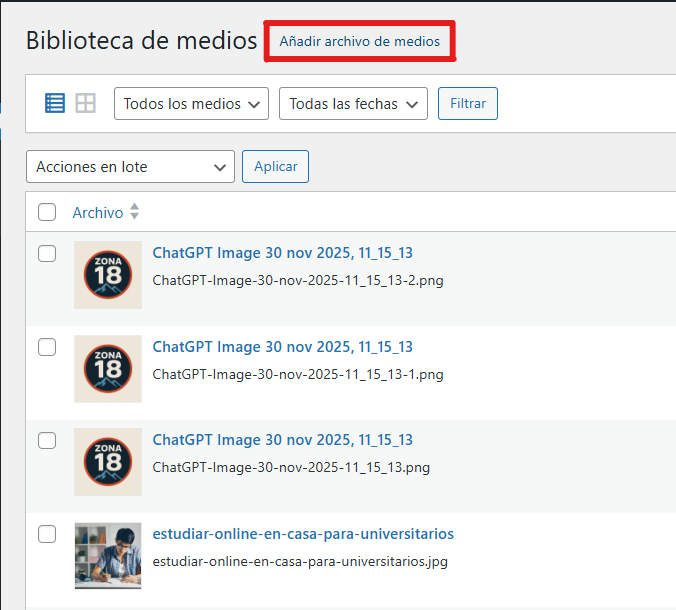Open the Todos los medios dropdown
676x610 pixels.
191,104
